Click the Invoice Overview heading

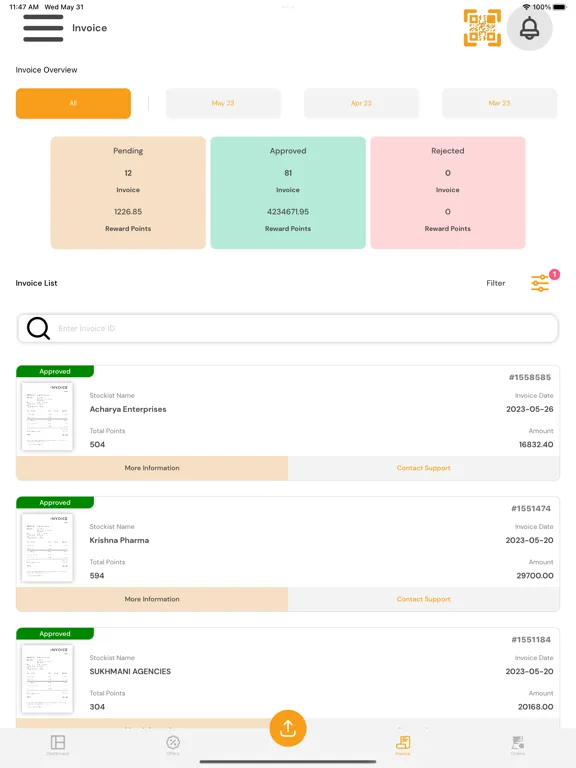47,70
